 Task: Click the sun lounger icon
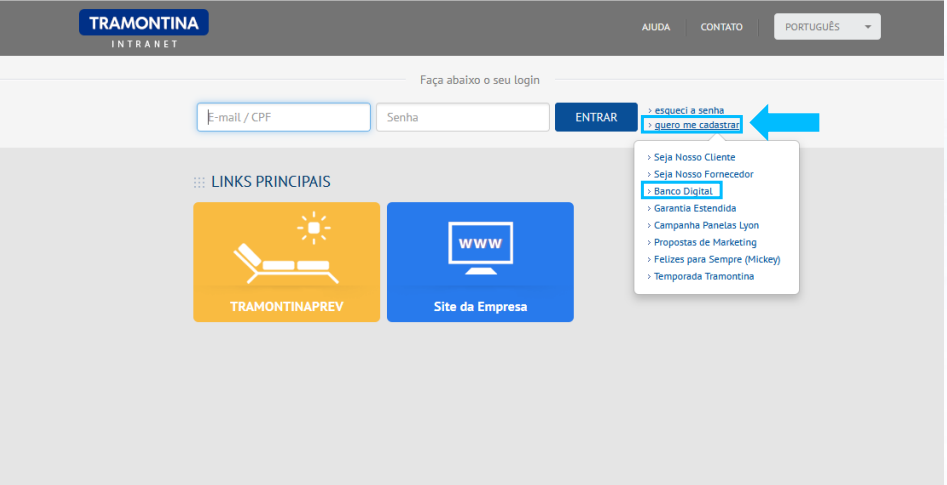[286, 263]
